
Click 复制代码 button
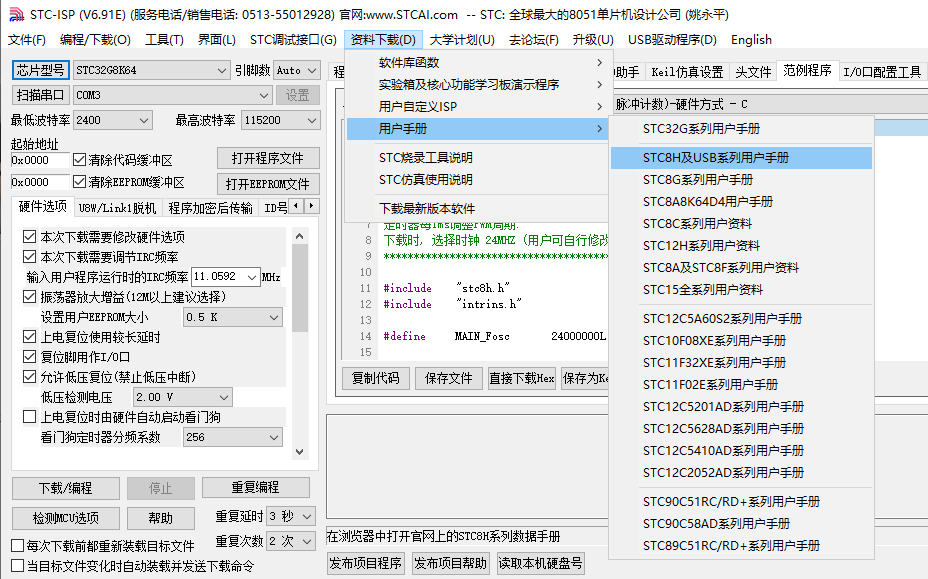pyautogui.click(x=375, y=378)
